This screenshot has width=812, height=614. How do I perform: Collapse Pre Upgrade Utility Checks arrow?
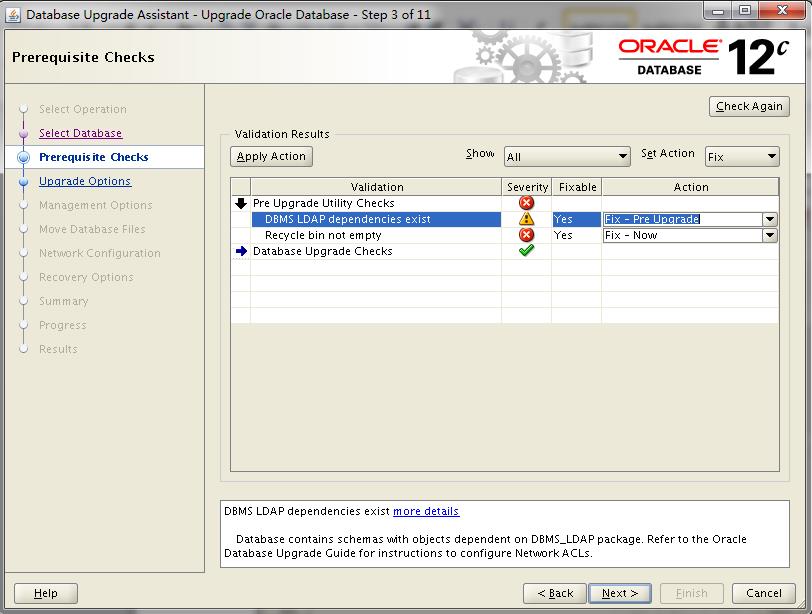[241, 203]
